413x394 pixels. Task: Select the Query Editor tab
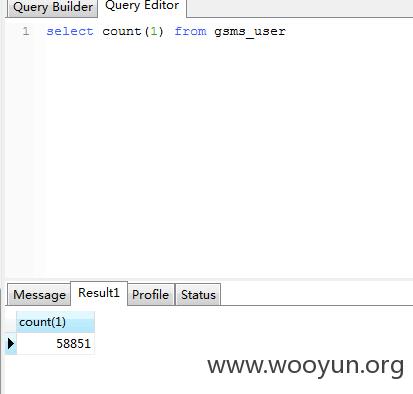point(142,7)
